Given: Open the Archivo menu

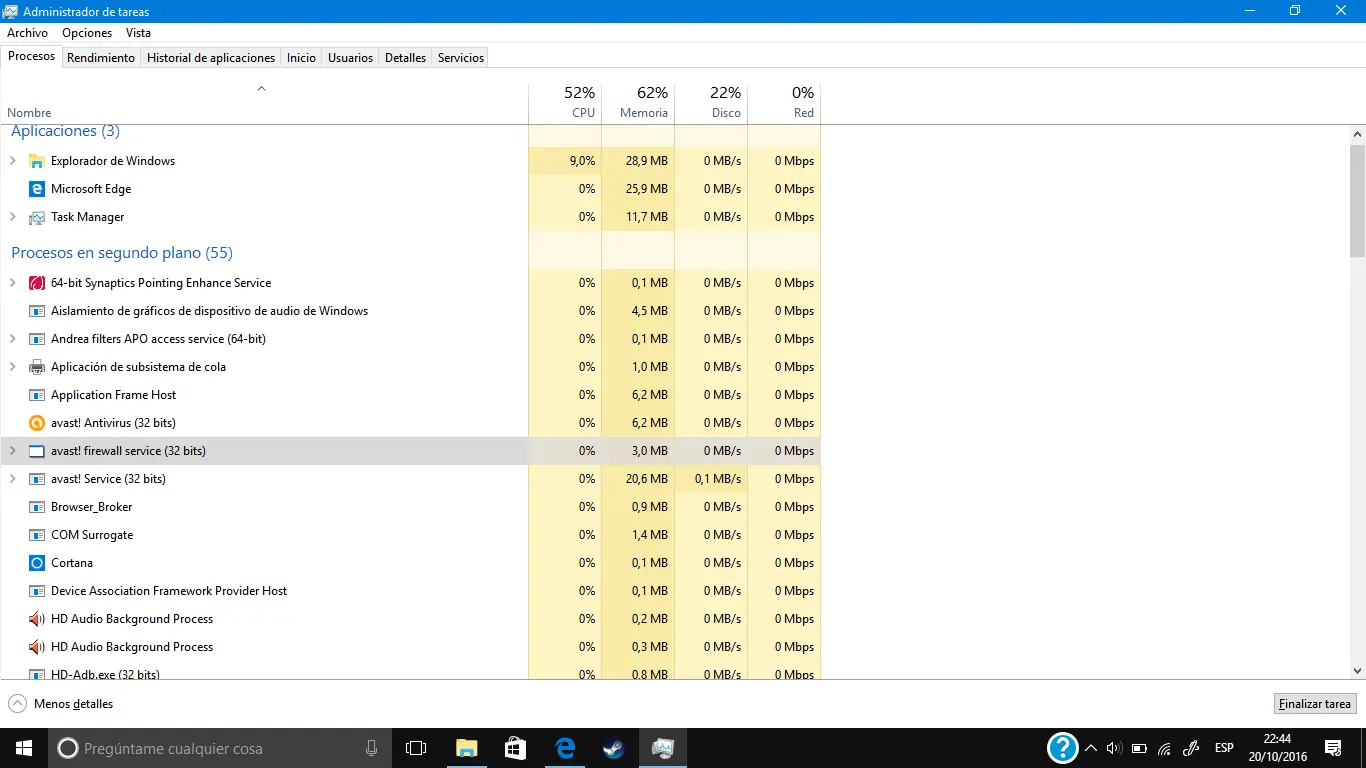Looking at the screenshot, I should (x=27, y=33).
